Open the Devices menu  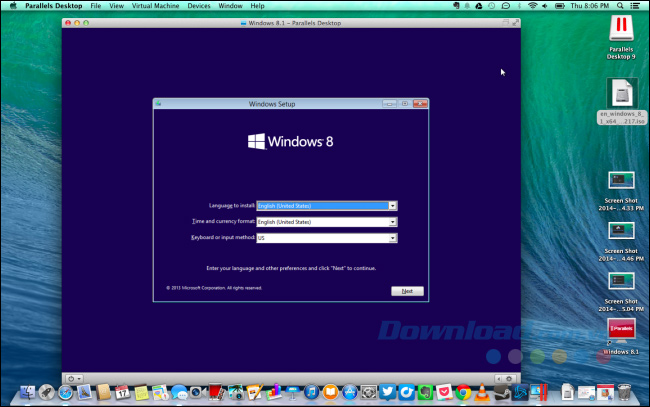click(x=199, y=6)
